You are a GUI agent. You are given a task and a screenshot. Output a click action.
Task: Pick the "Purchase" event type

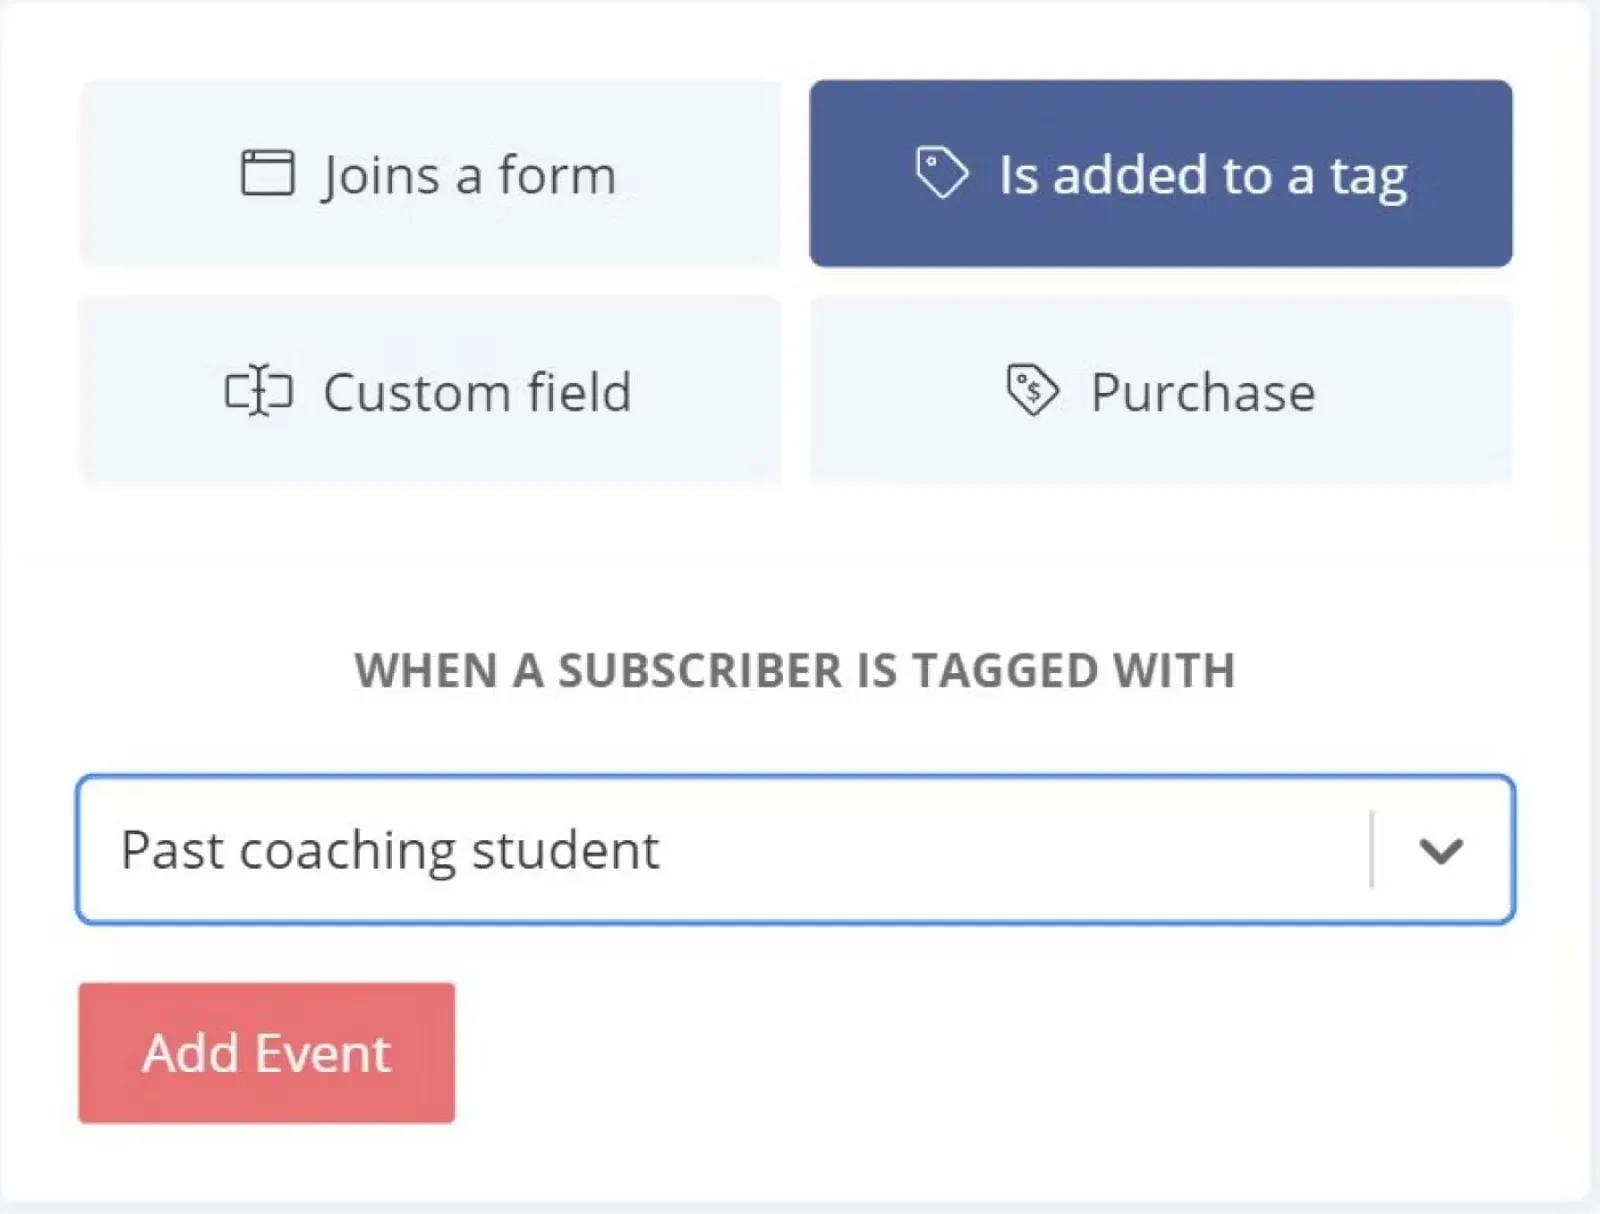tap(1160, 390)
